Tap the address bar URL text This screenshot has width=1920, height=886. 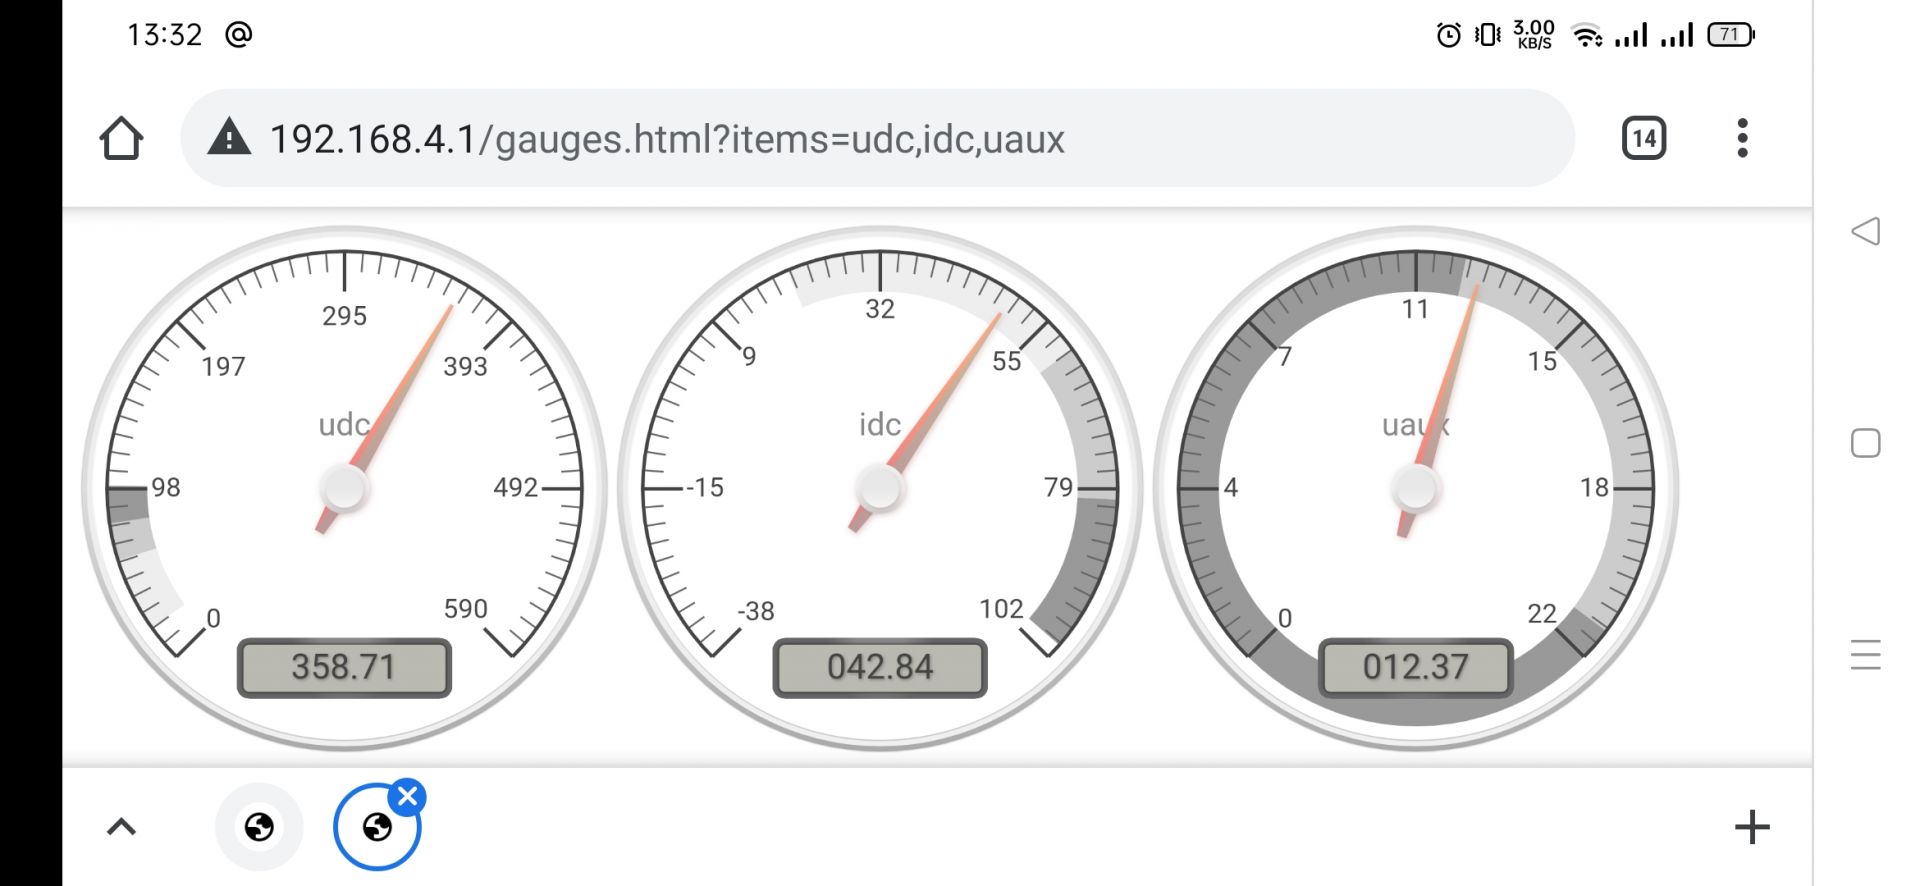(x=667, y=139)
